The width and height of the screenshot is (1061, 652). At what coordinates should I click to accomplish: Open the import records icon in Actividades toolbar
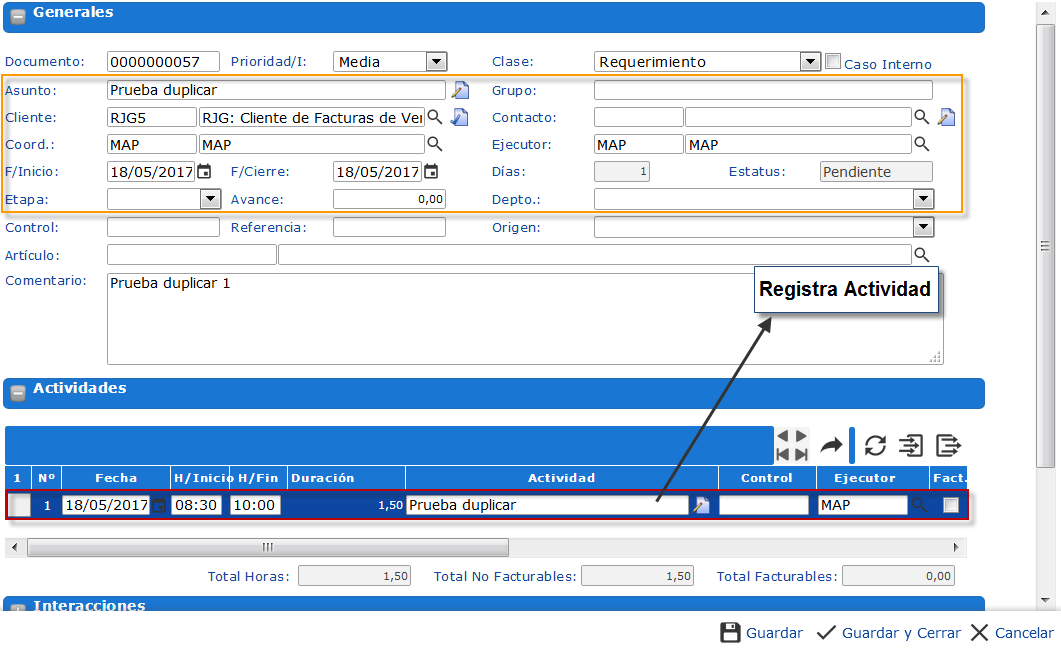coord(911,445)
